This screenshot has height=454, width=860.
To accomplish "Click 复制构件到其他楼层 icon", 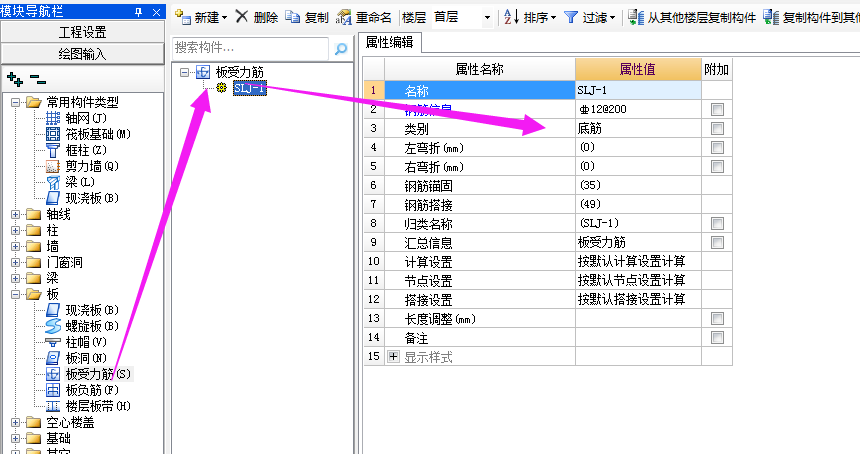I will pyautogui.click(x=771, y=17).
